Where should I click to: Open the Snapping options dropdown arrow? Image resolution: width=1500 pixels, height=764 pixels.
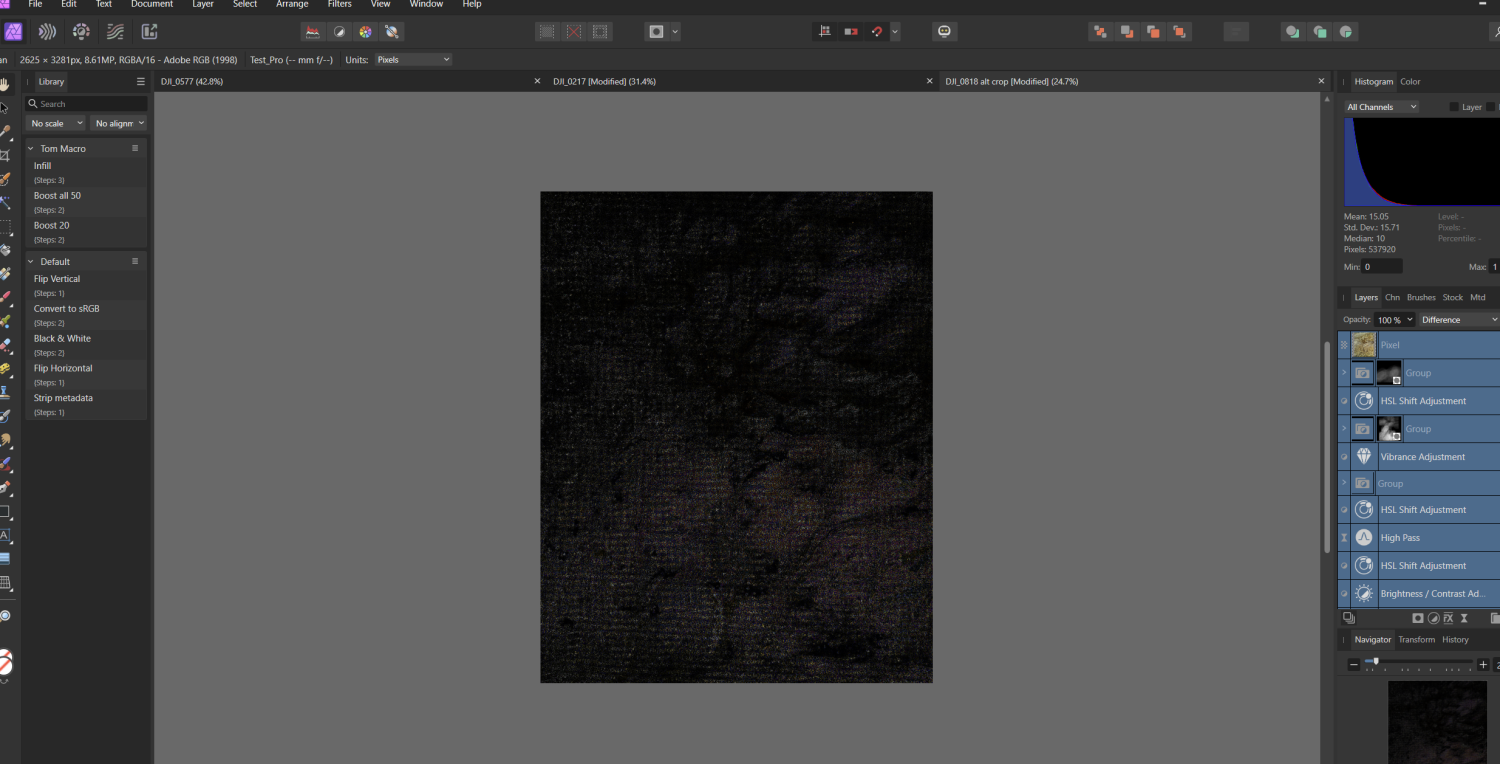pyautogui.click(x=895, y=32)
